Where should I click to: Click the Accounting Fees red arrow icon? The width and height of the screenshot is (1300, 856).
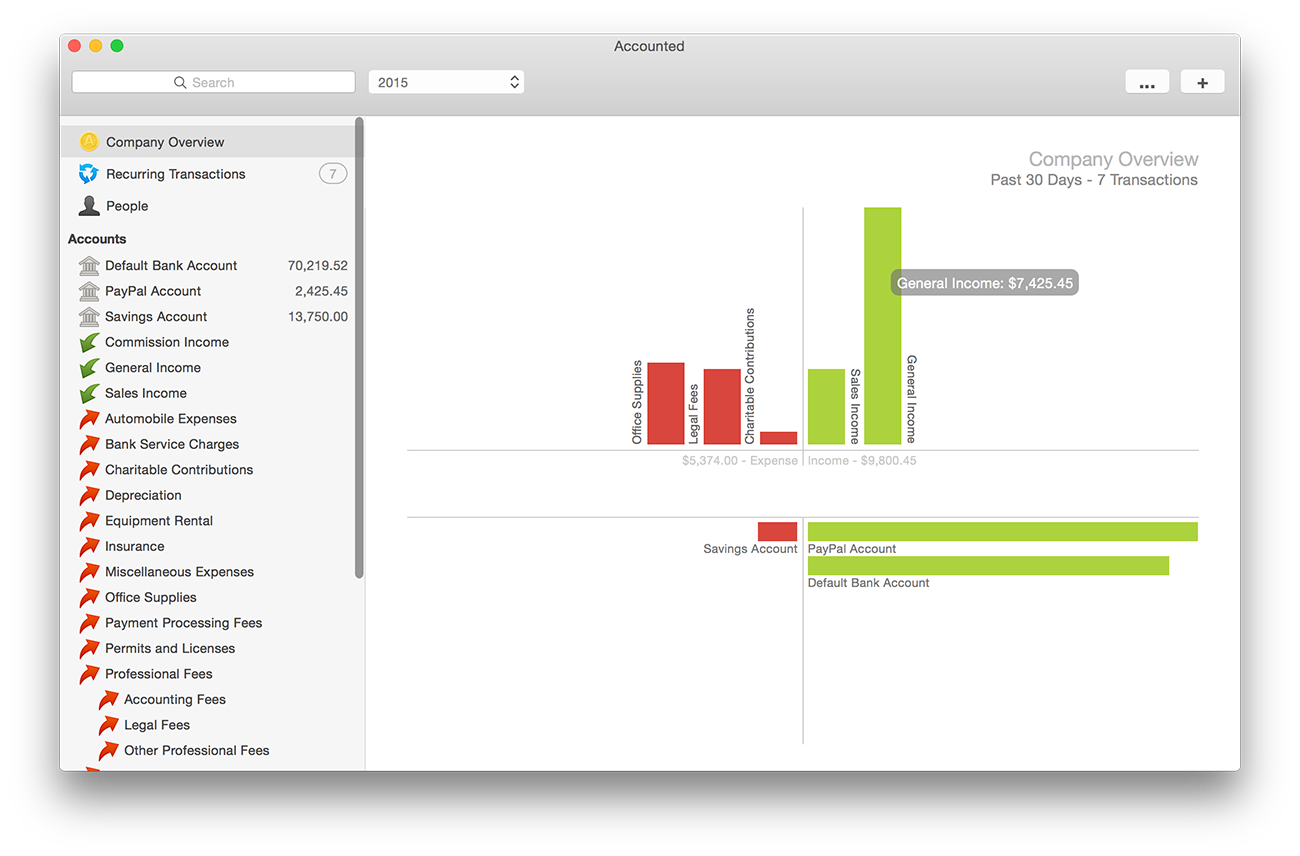108,699
